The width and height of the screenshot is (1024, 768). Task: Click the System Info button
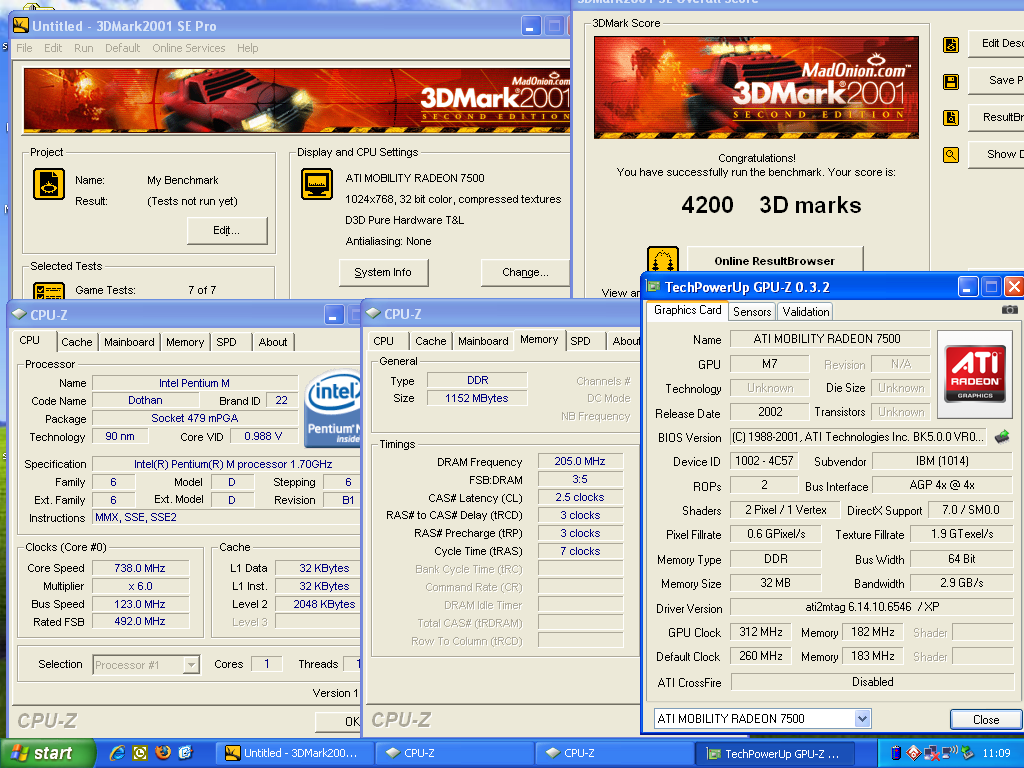pos(383,272)
